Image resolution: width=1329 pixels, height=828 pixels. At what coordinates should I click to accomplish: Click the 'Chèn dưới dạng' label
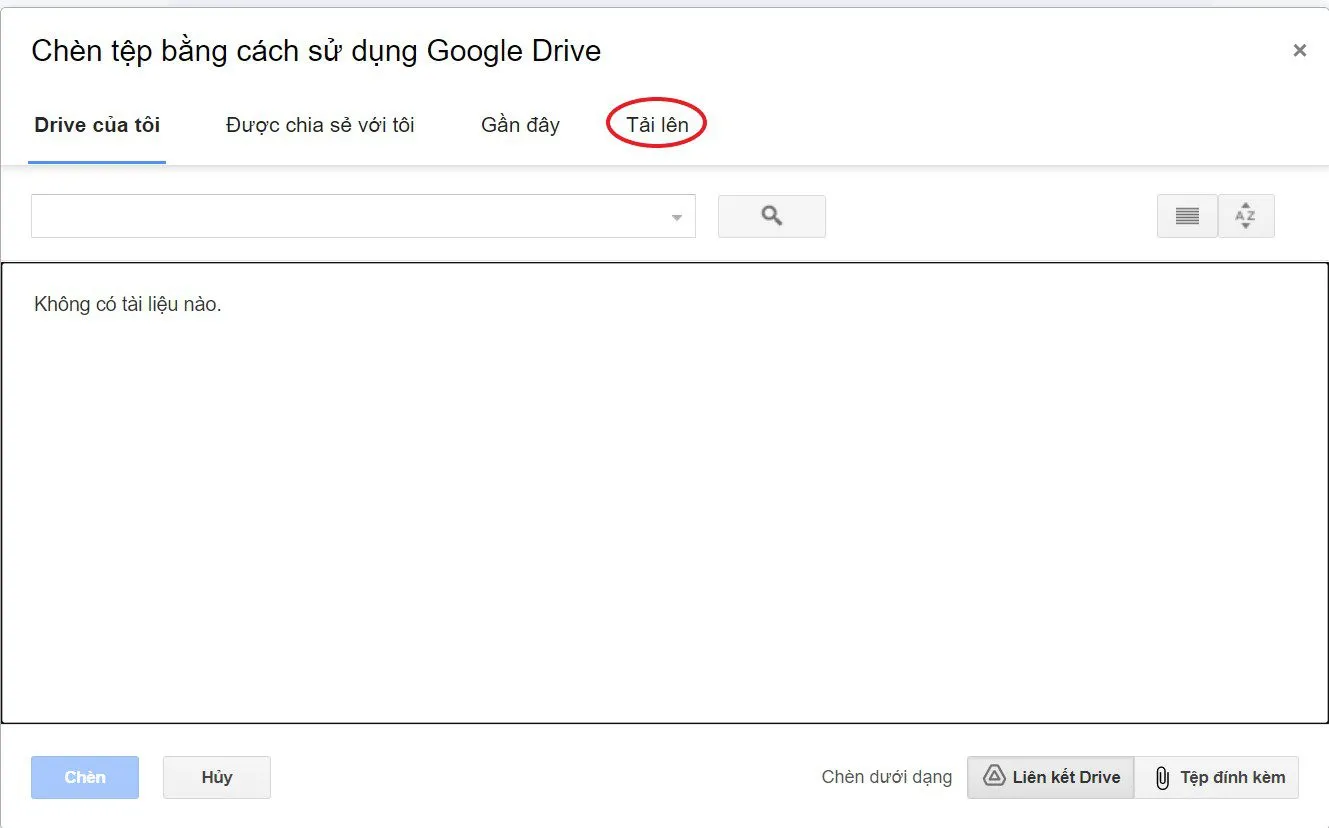tap(886, 777)
